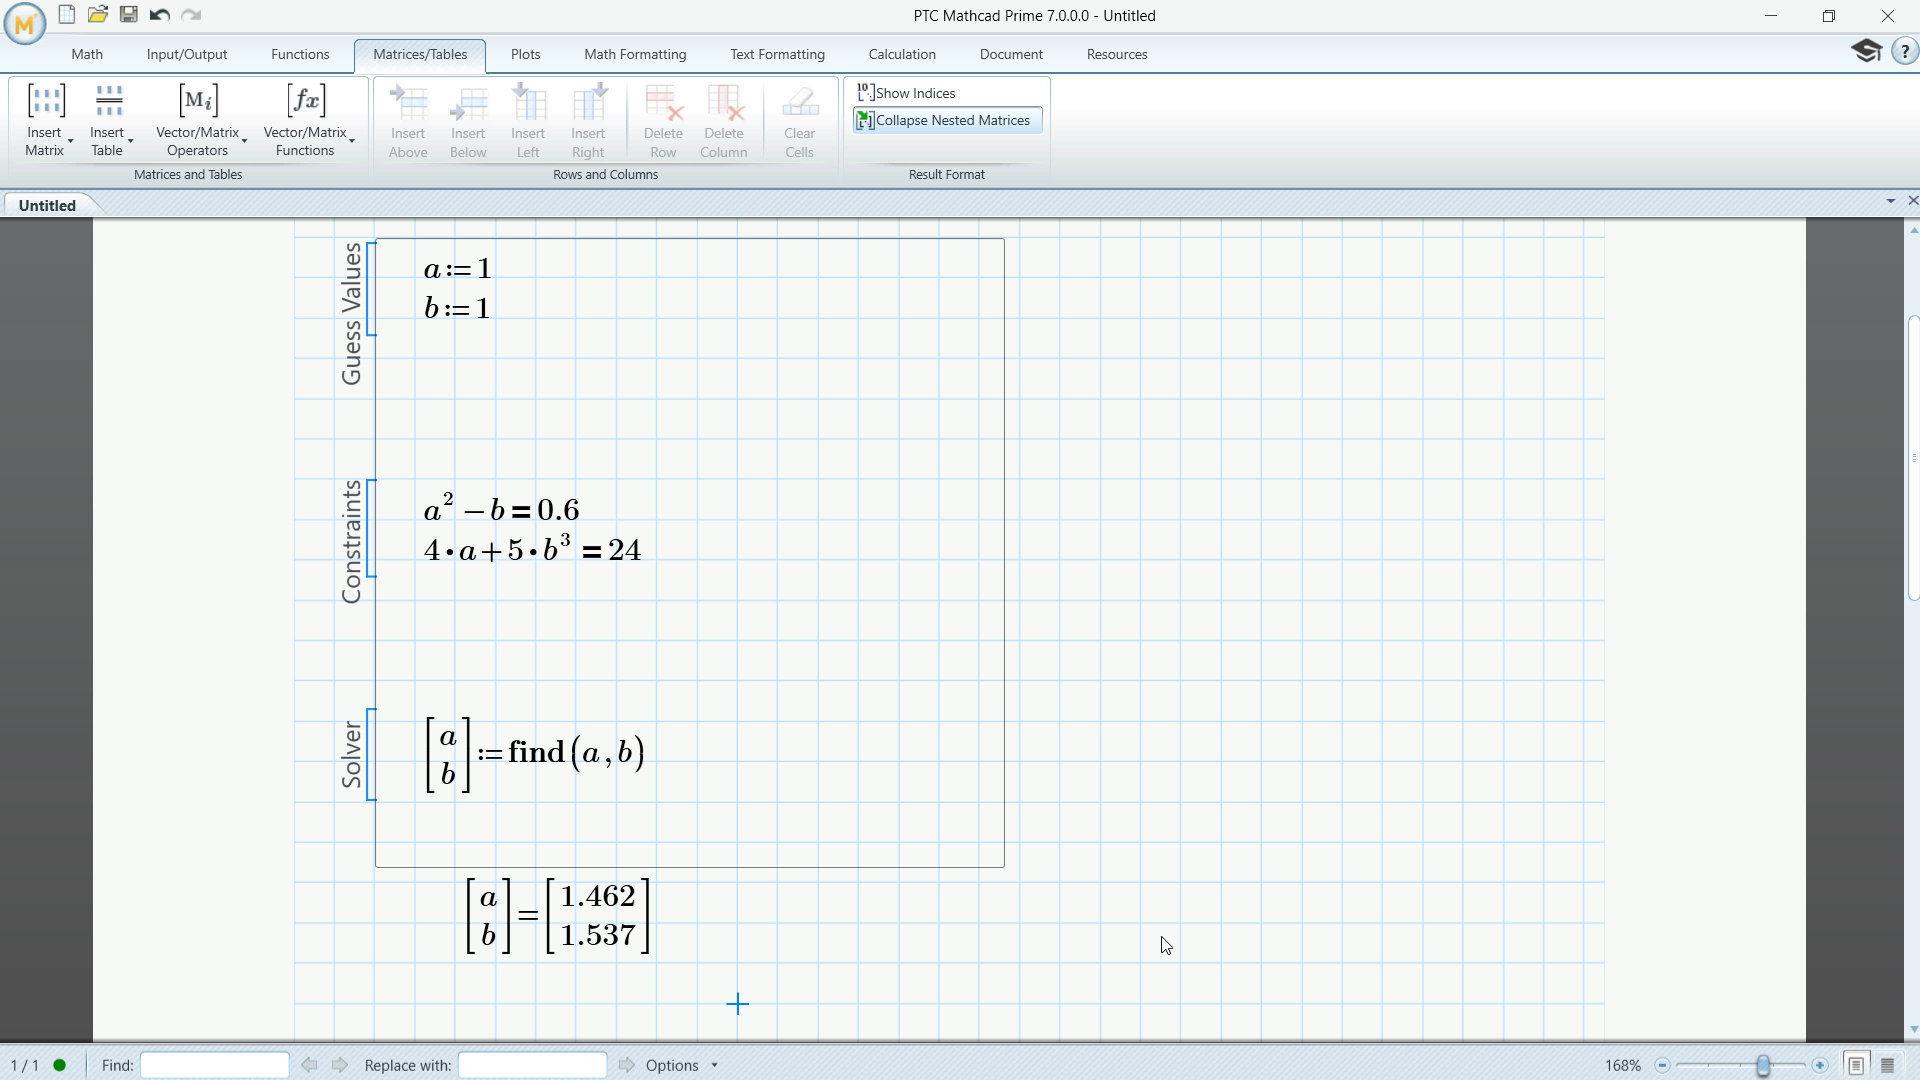
Task: Switch to the Math ribbon tab
Action: pos(87,54)
